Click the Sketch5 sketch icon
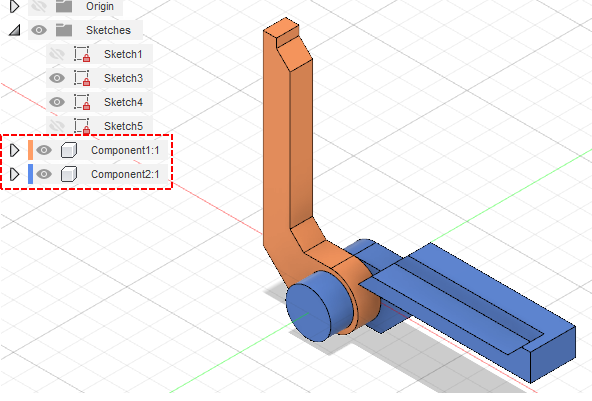 (82, 125)
